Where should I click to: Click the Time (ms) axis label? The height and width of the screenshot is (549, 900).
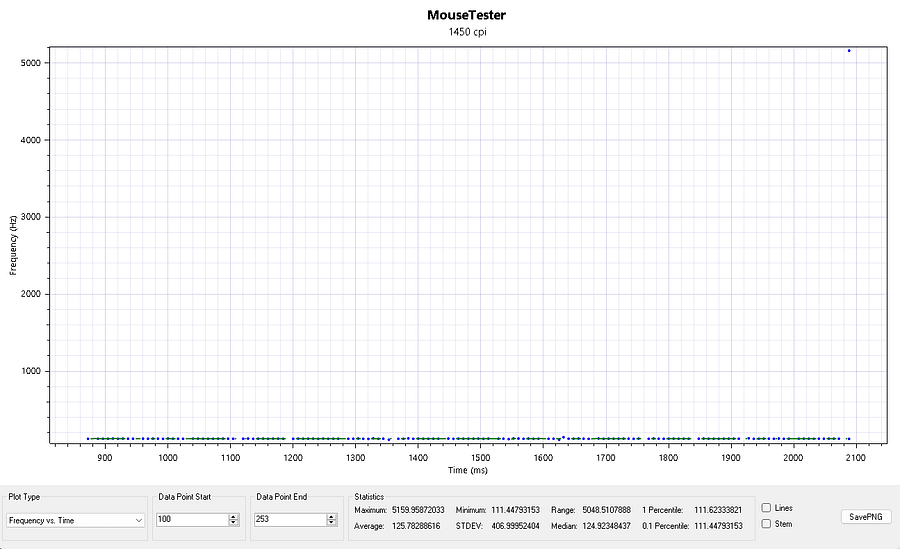click(467, 470)
